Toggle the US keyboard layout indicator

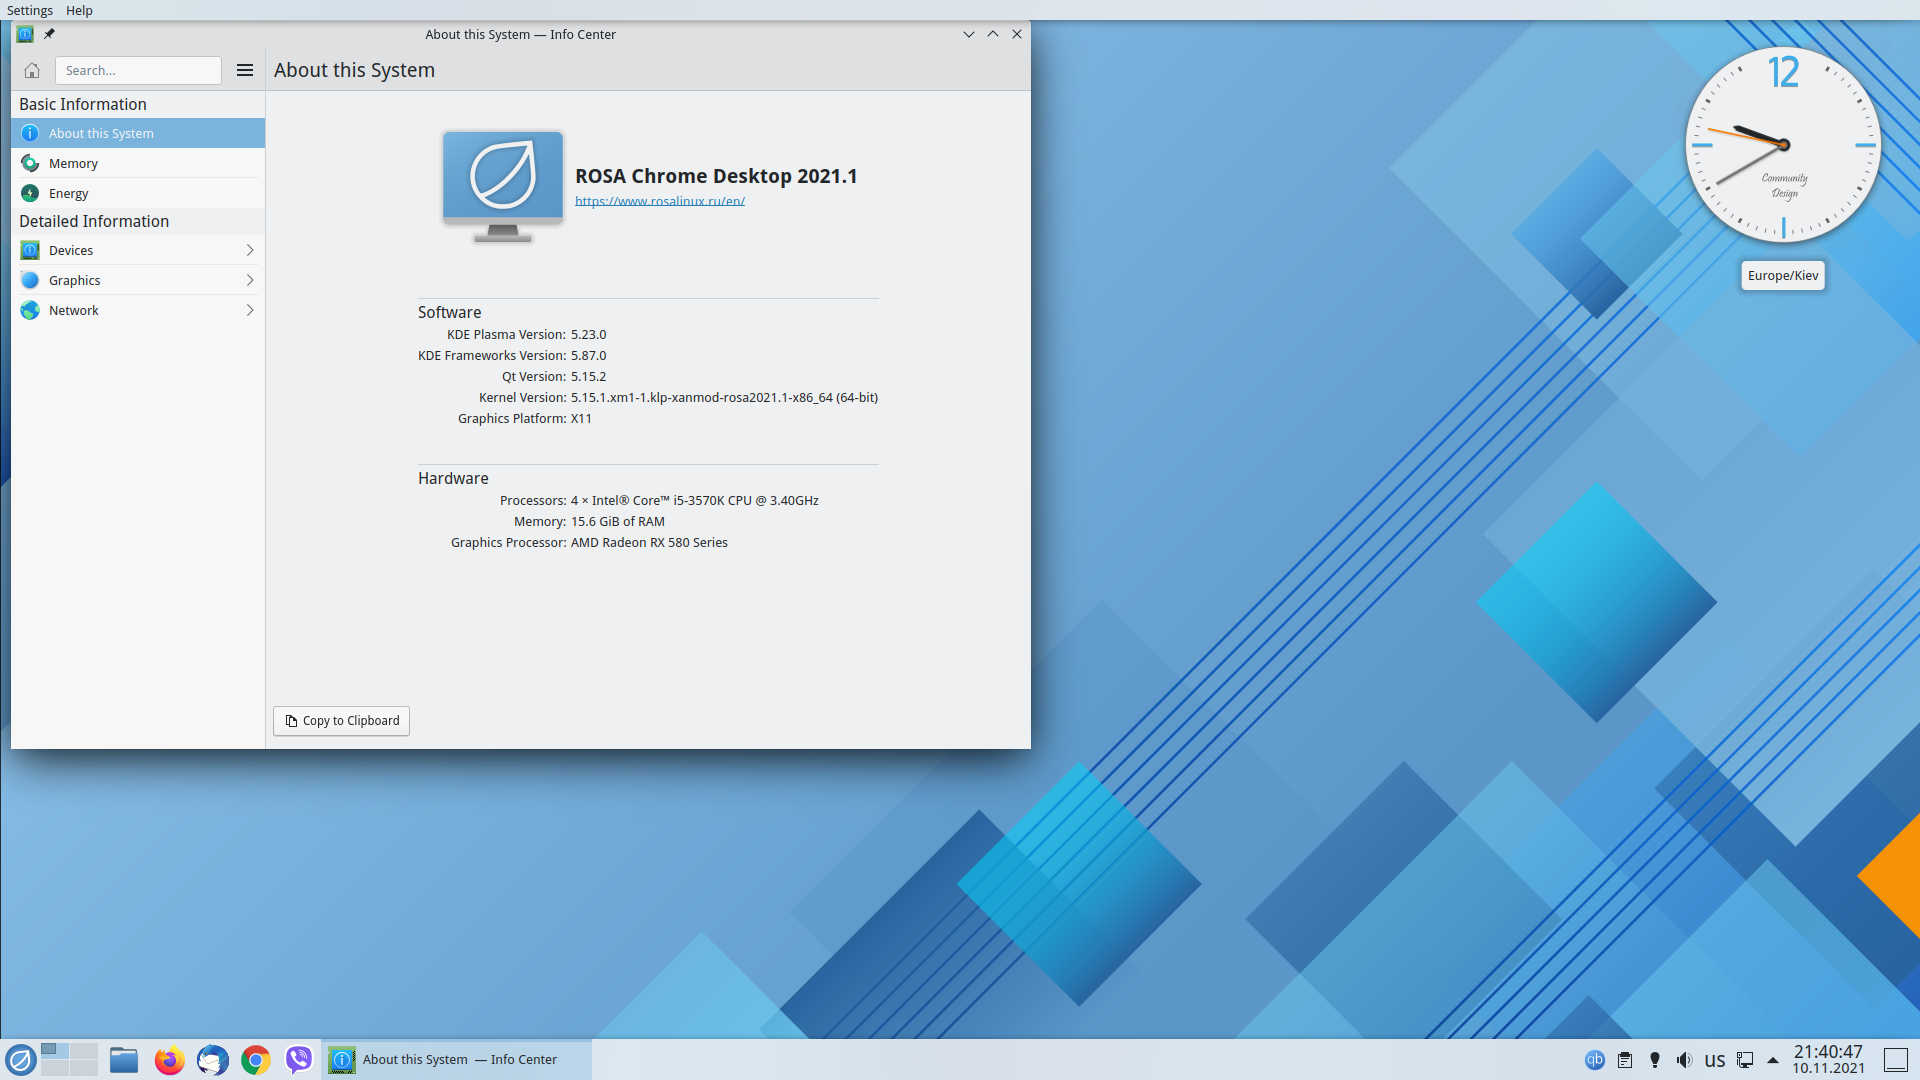pyautogui.click(x=1715, y=1060)
